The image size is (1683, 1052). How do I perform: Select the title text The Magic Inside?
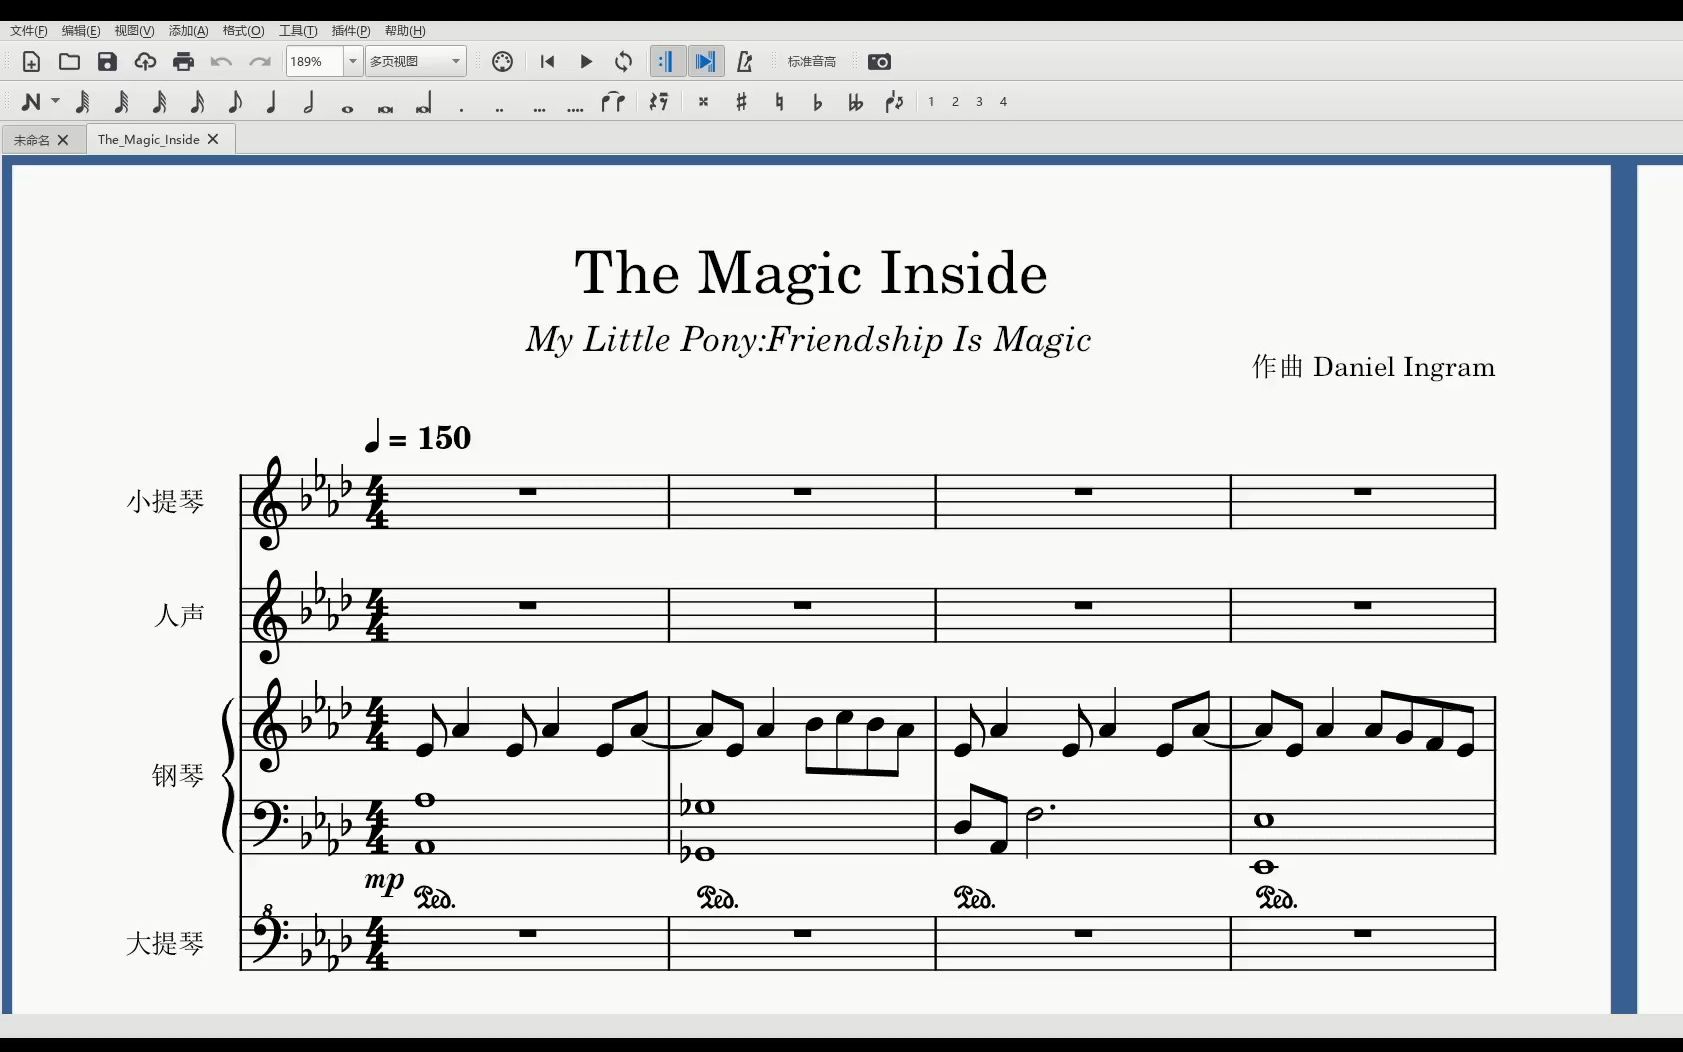(811, 273)
